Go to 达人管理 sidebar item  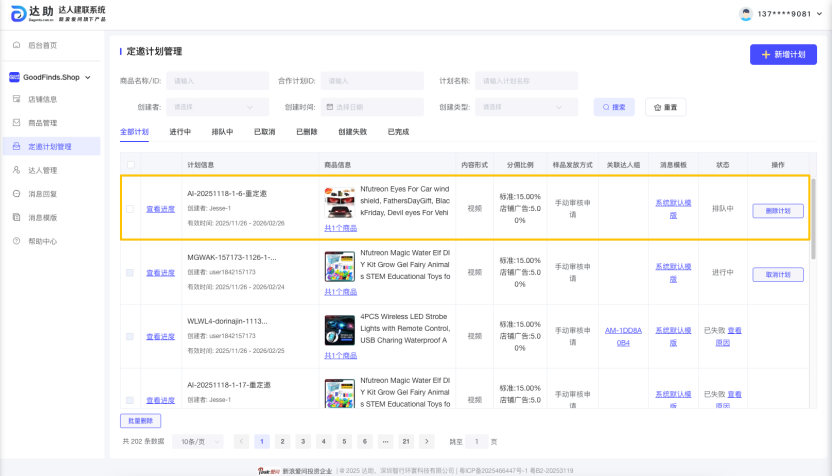point(42,170)
